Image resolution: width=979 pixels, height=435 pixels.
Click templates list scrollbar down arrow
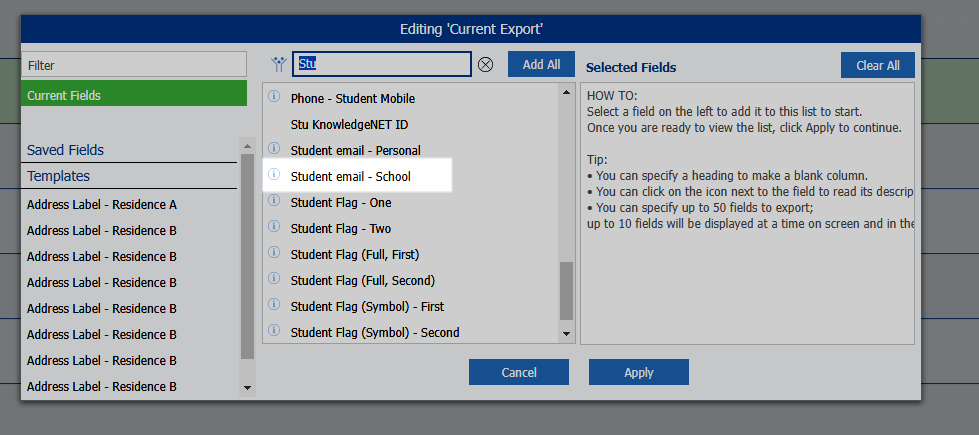247,388
